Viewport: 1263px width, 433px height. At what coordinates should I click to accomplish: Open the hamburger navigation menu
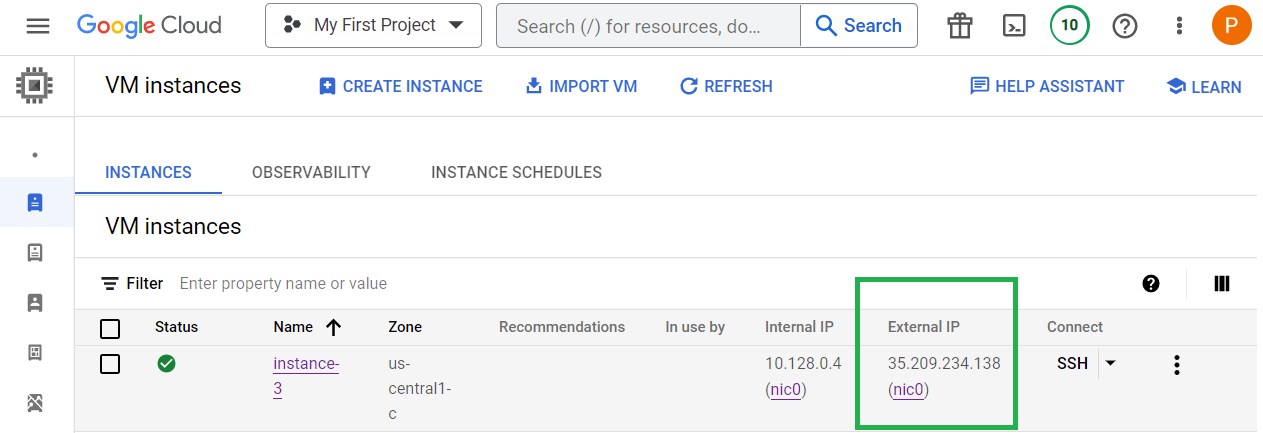[x=38, y=26]
